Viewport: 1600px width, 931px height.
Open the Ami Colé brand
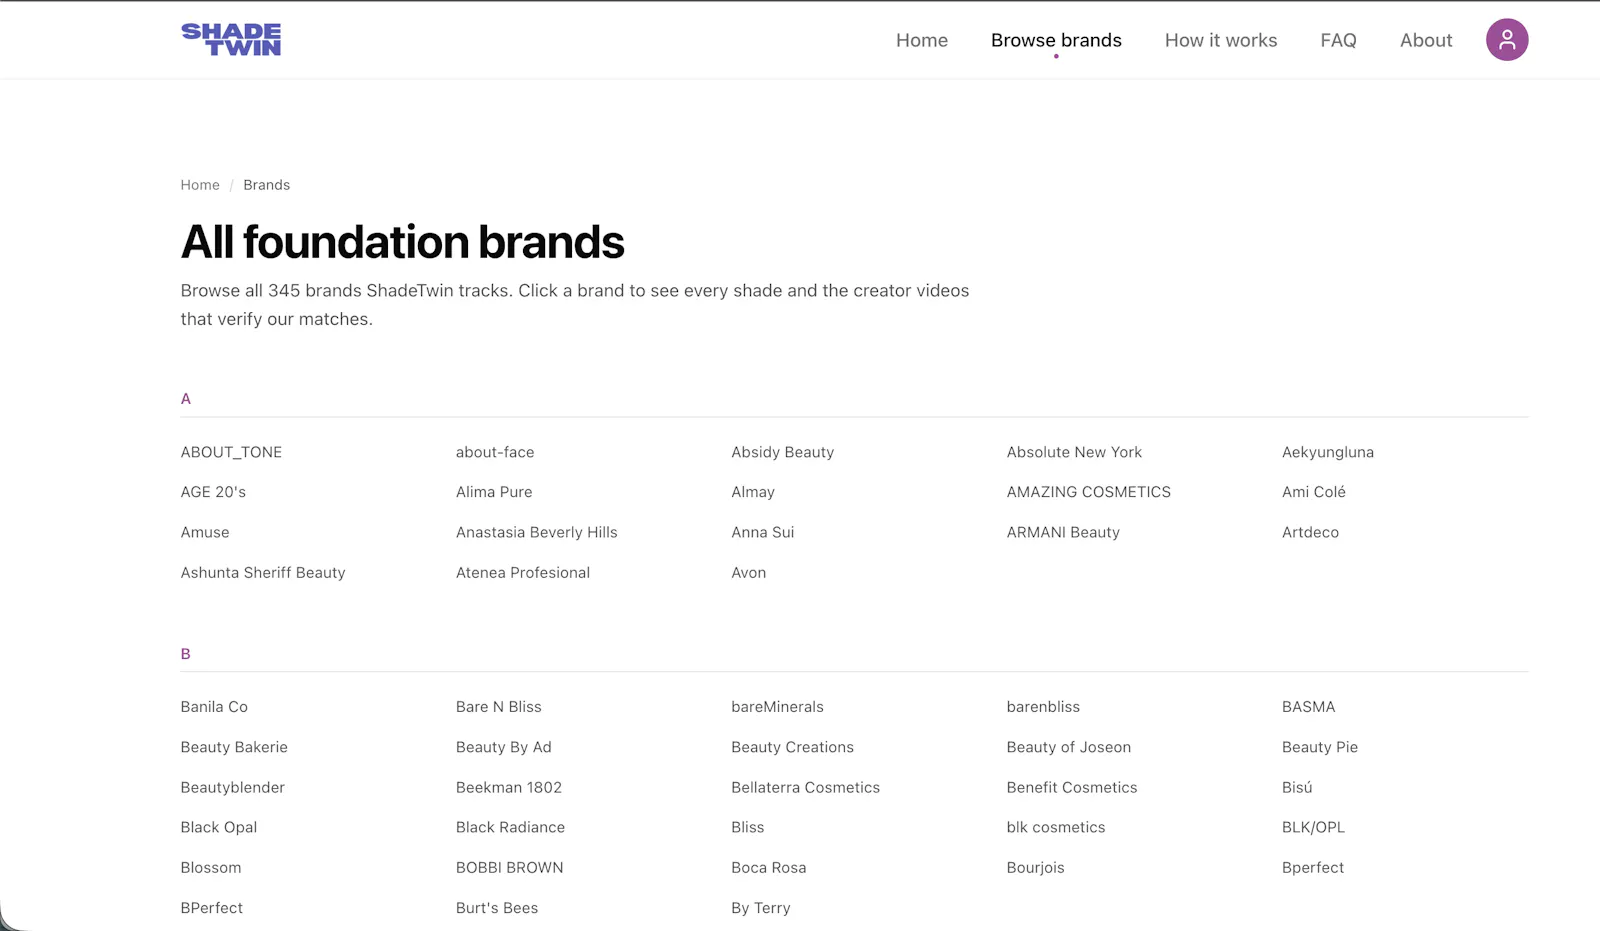pyautogui.click(x=1314, y=492)
